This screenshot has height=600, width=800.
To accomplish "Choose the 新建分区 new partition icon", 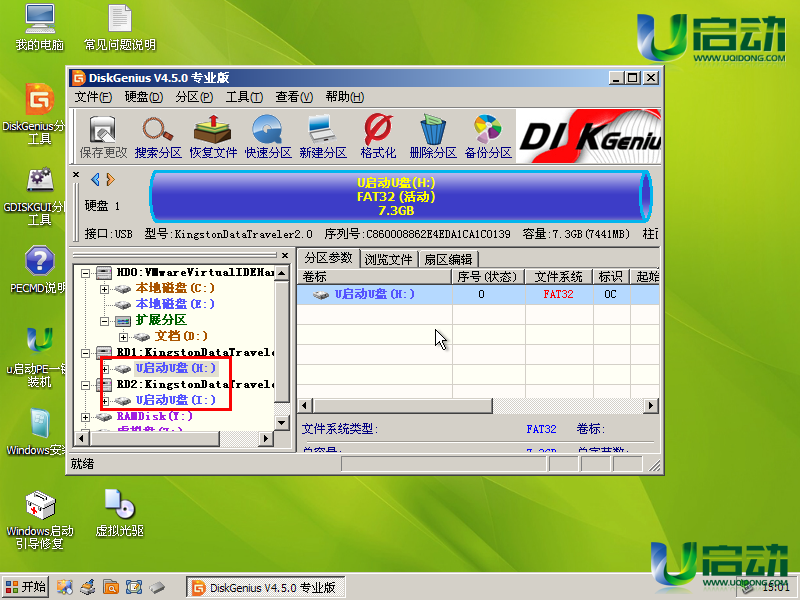I will click(322, 136).
